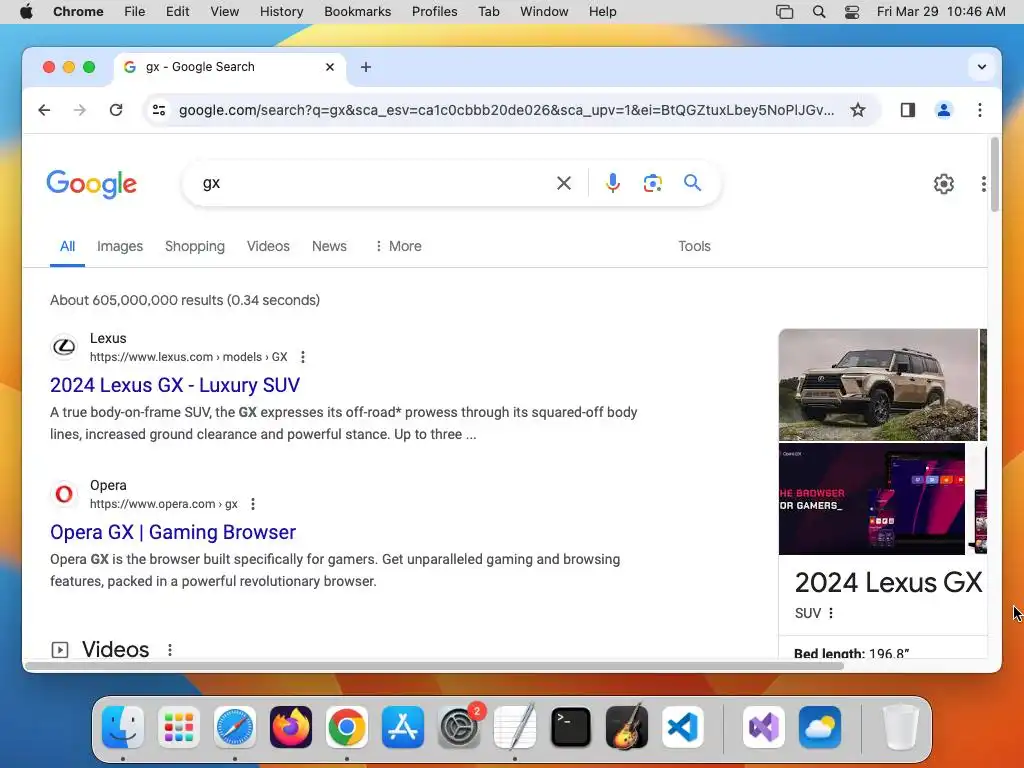The image size is (1024, 768).
Task: Select the All results tab
Action: [67, 246]
